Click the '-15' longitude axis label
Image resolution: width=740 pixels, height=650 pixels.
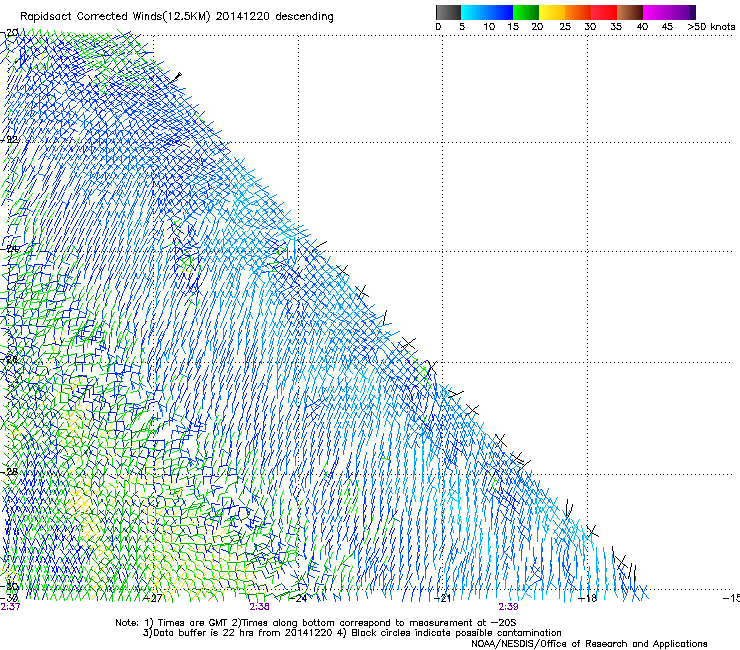coord(732,598)
